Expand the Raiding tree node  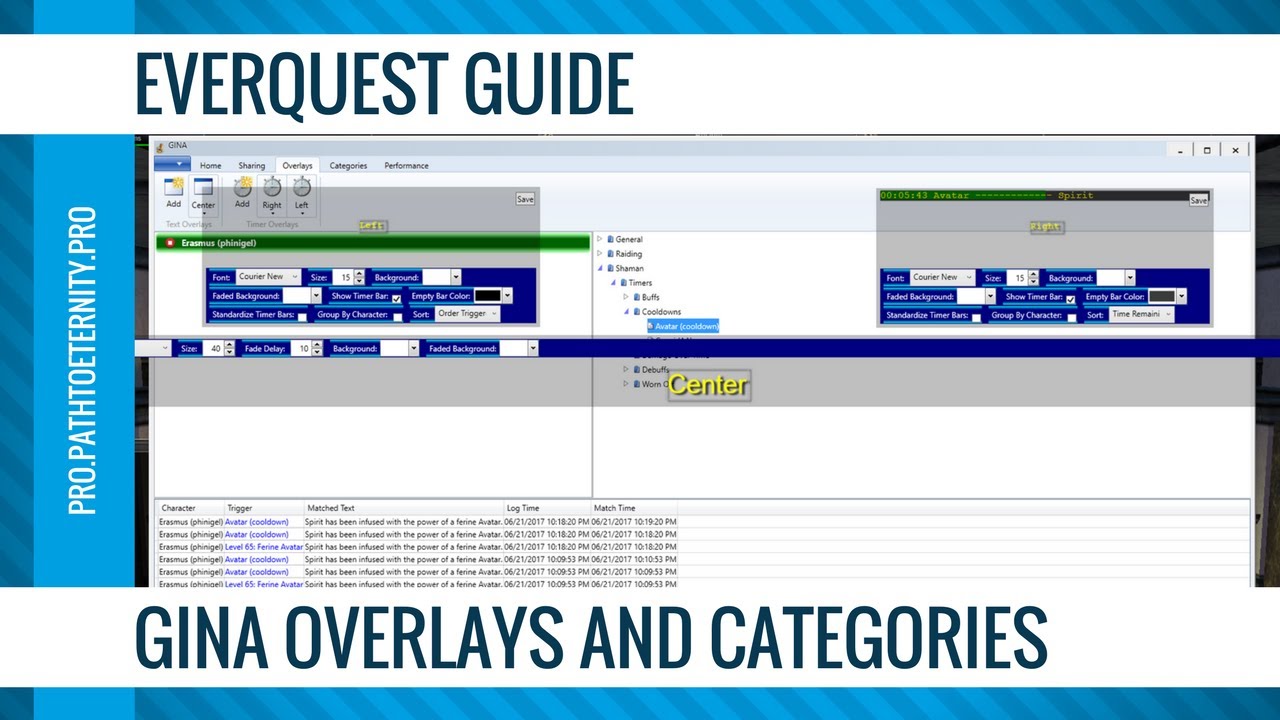[600, 254]
